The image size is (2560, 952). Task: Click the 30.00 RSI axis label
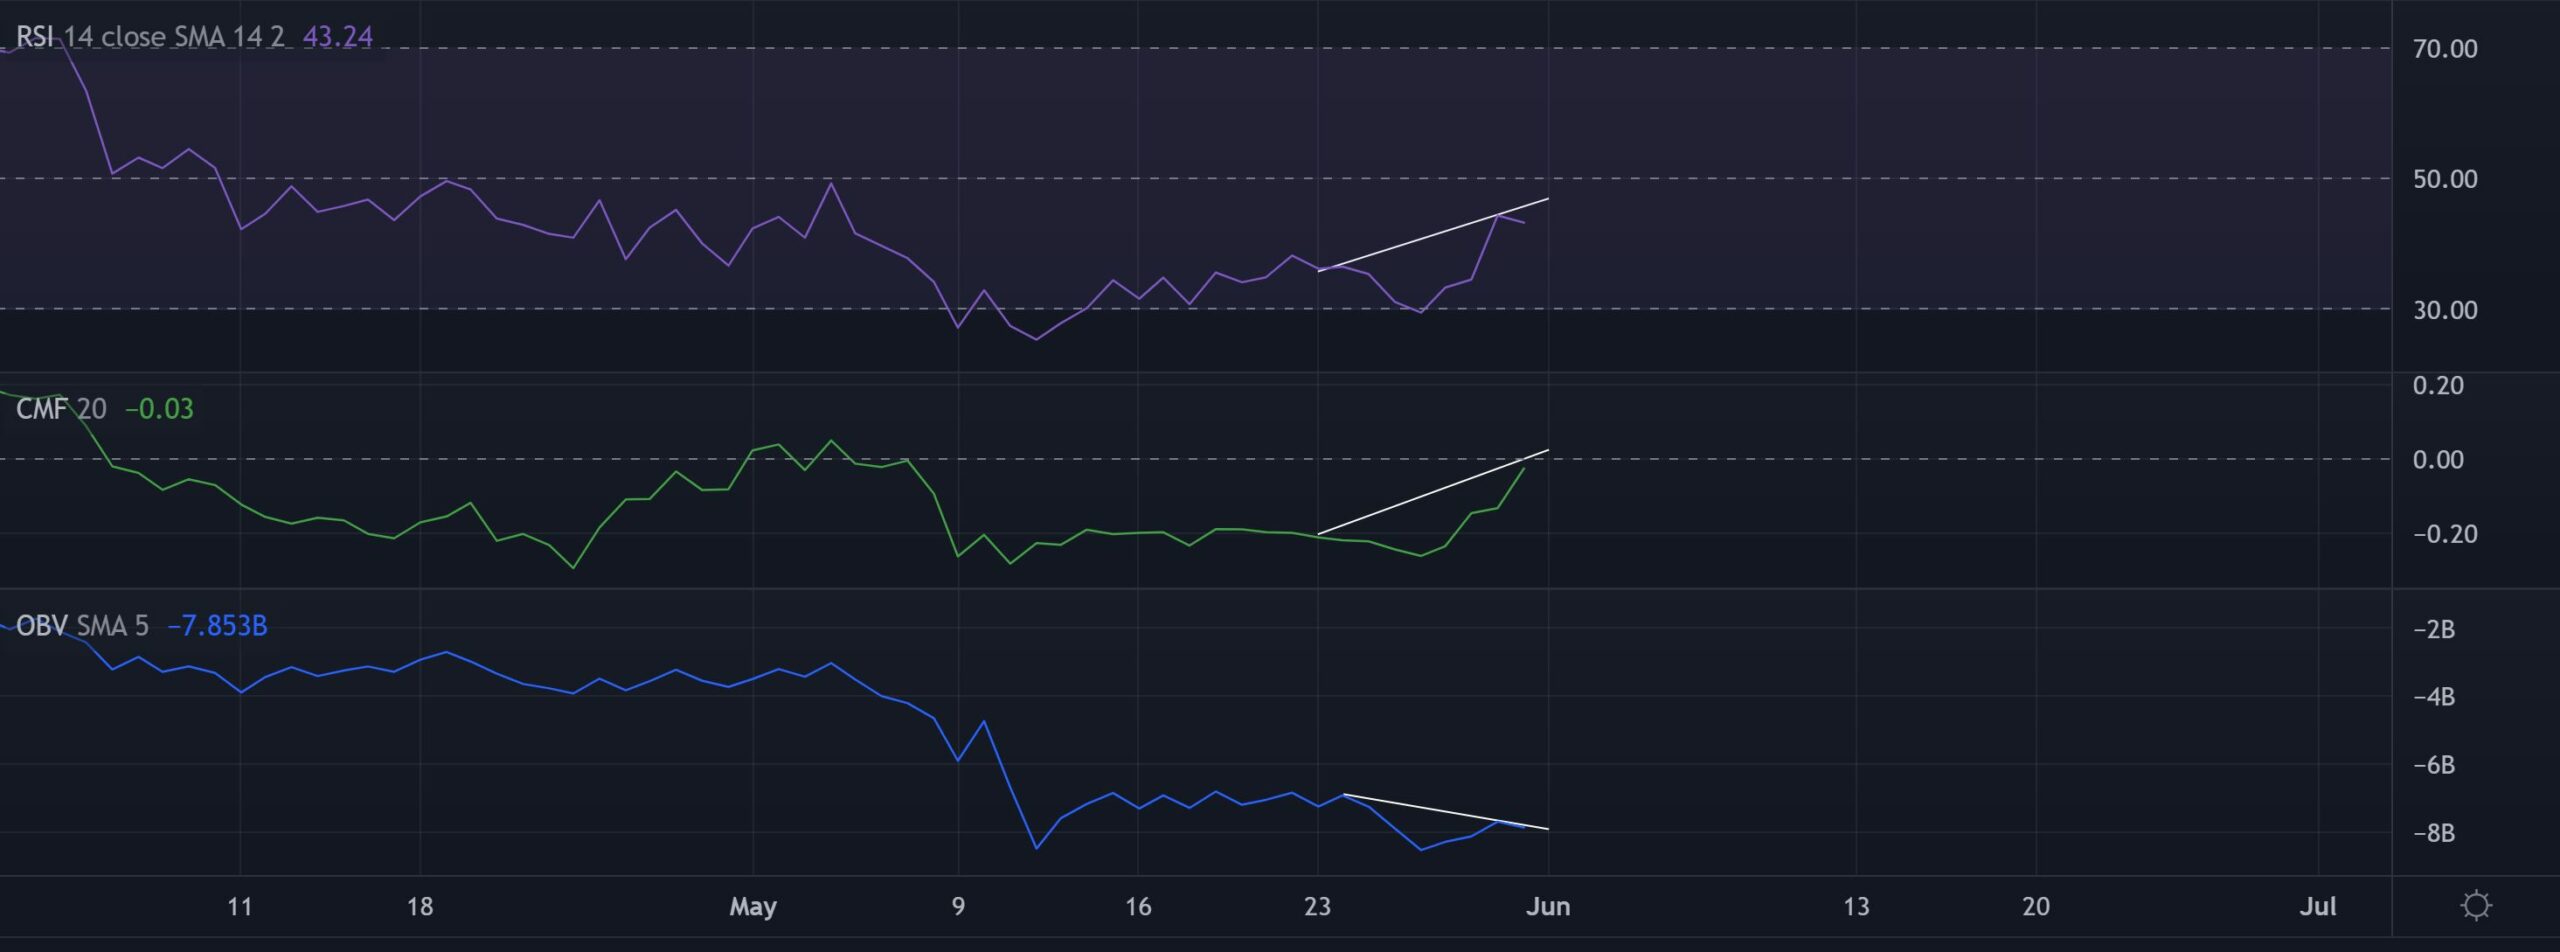pos(2445,310)
